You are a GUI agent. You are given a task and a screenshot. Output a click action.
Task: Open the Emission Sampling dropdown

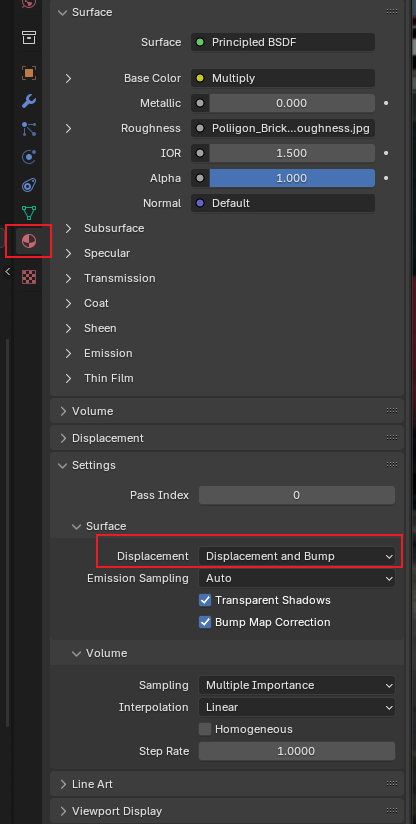point(297,578)
